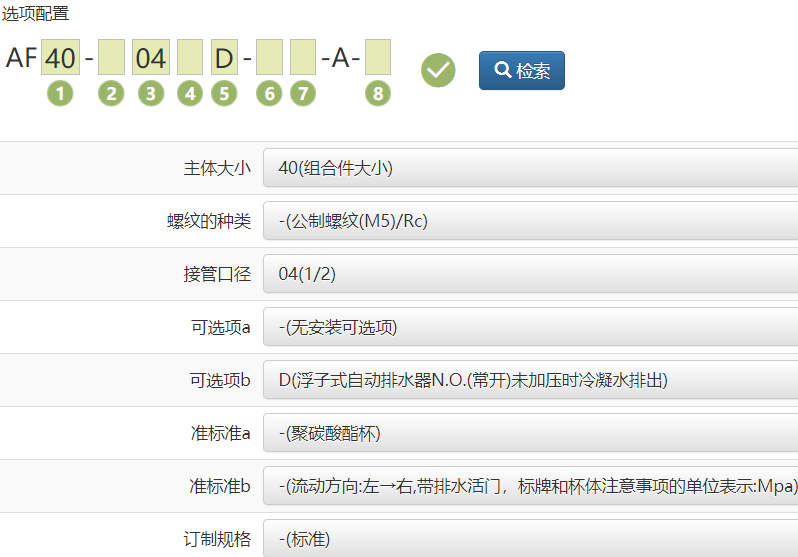798x557 pixels.
Task: Open the 螺纹的种类 dropdown
Action: point(530,221)
